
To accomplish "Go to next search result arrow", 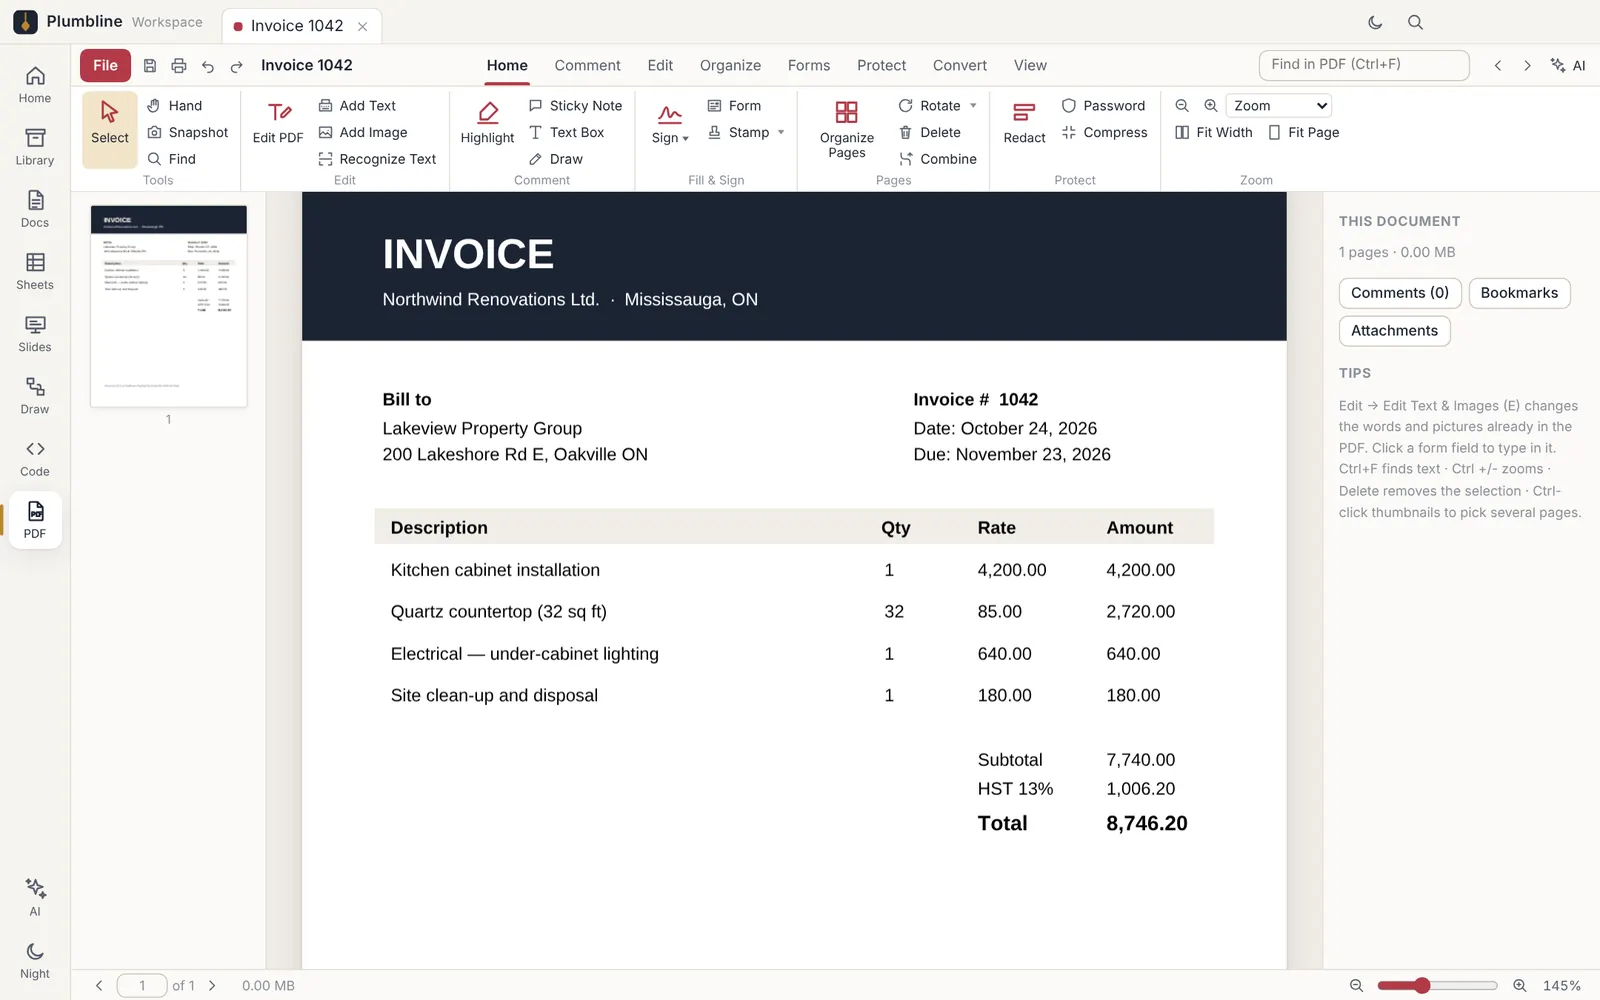I will (x=1527, y=65).
